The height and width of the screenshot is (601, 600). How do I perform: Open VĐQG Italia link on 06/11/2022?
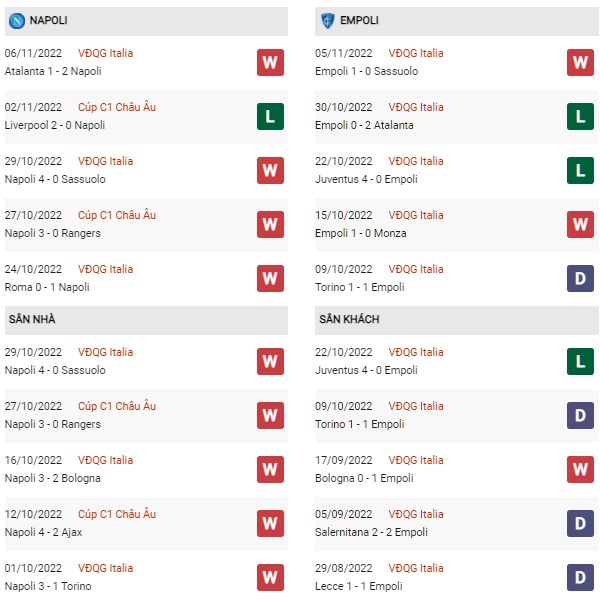[105, 53]
